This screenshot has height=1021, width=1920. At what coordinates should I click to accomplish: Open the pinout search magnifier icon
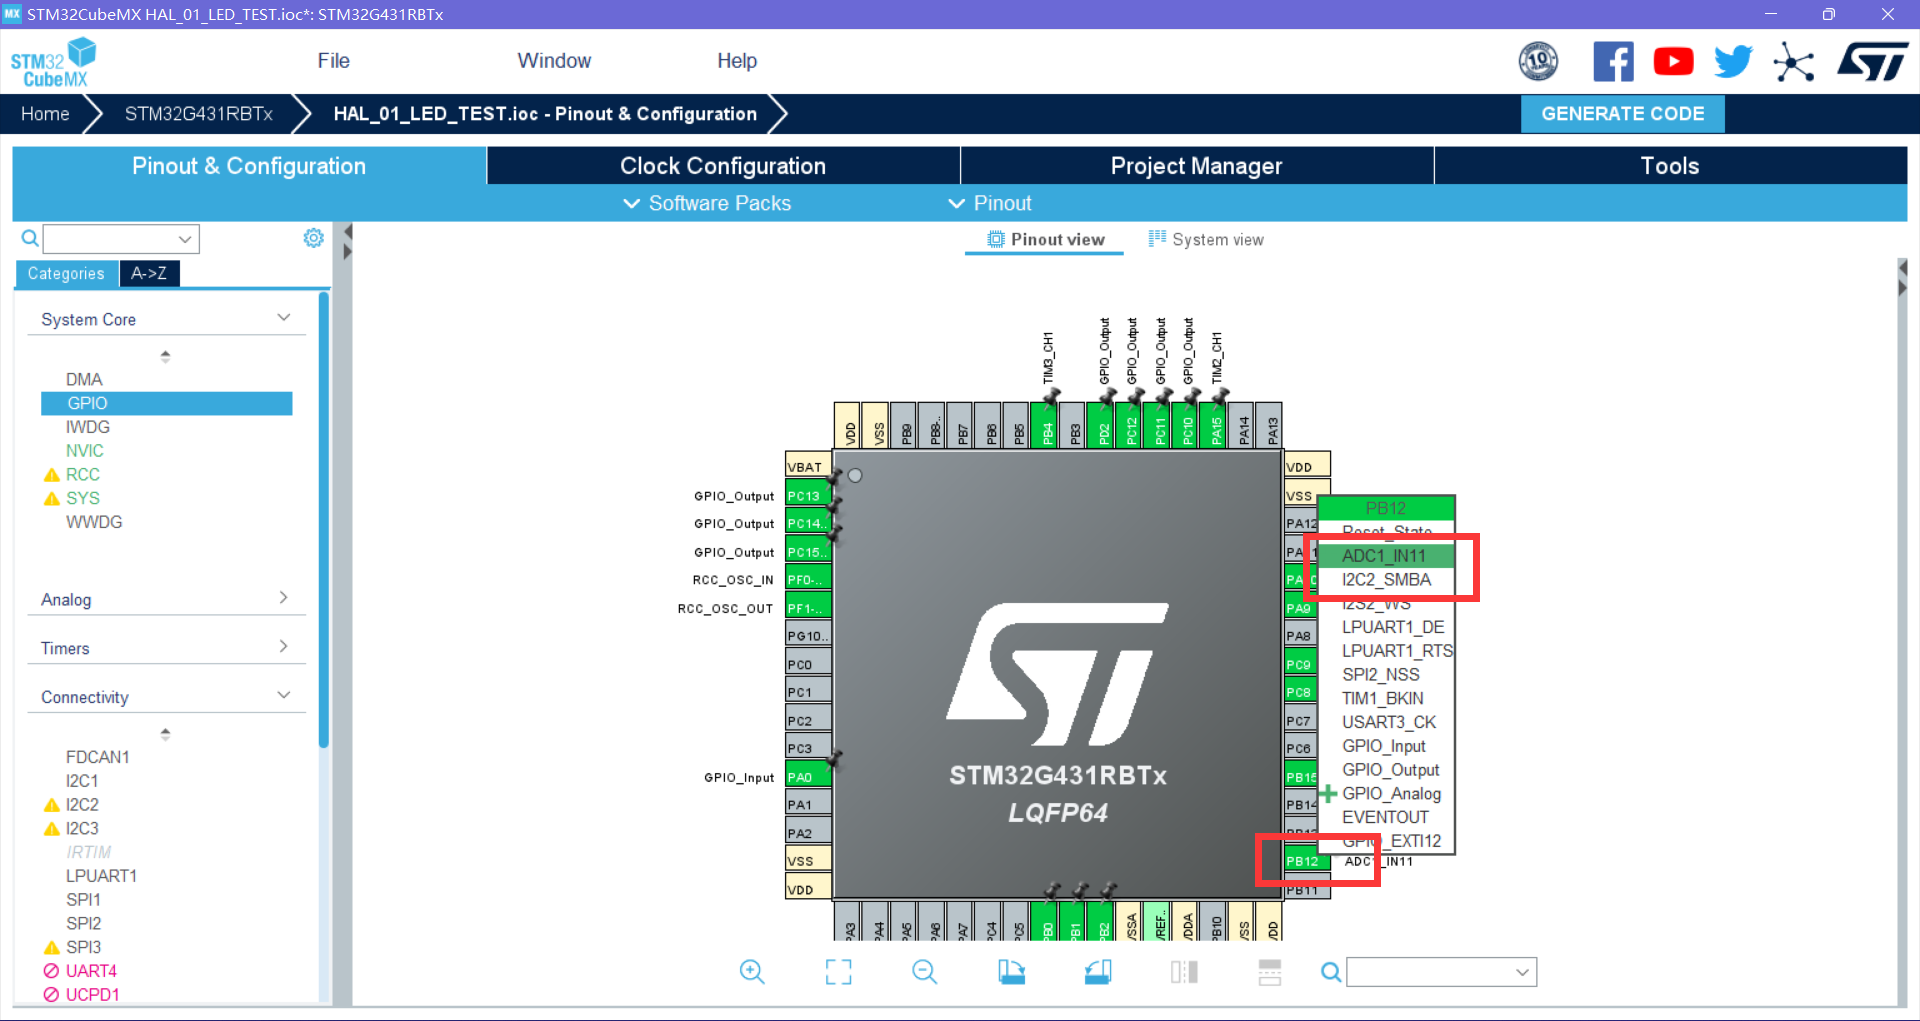point(1330,971)
